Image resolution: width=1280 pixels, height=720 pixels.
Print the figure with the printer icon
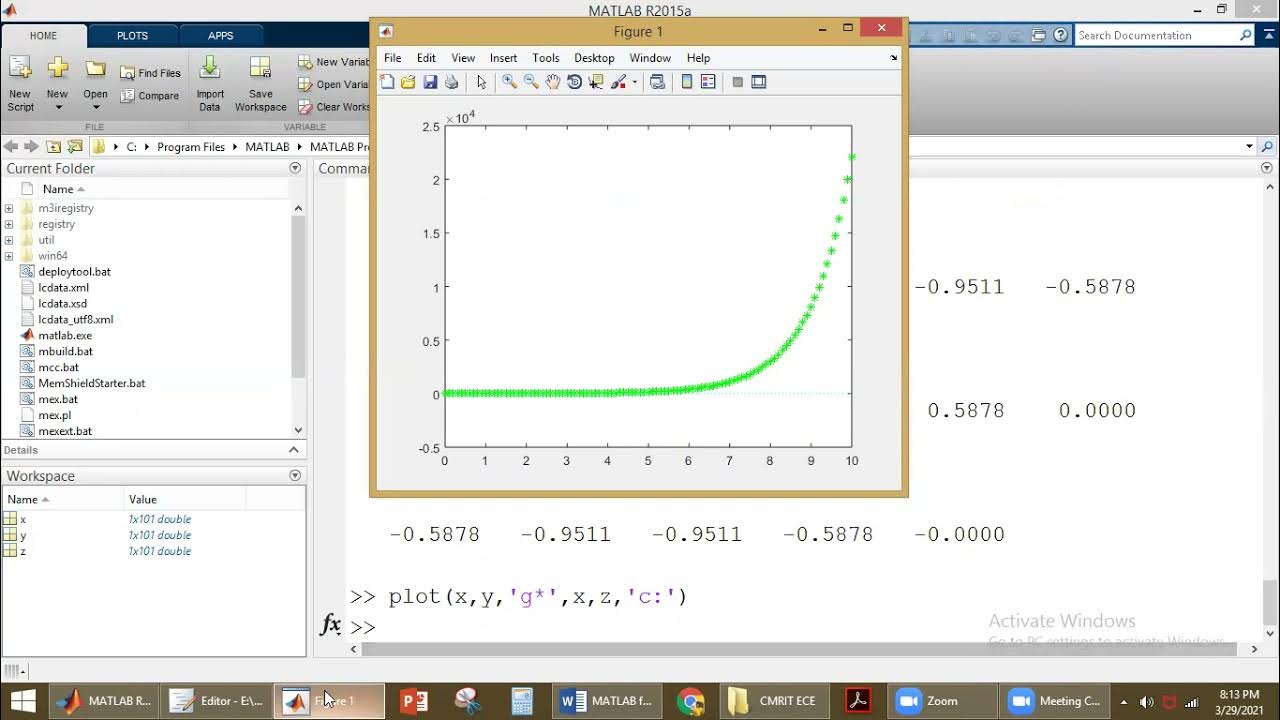pos(452,82)
